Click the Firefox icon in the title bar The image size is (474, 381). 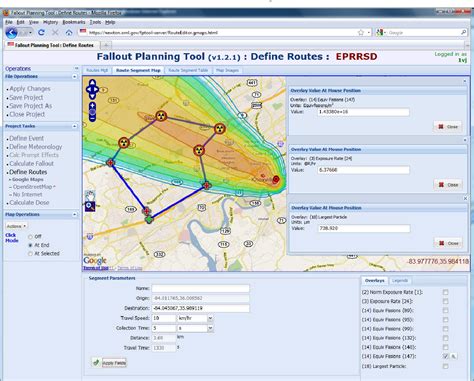6,13
